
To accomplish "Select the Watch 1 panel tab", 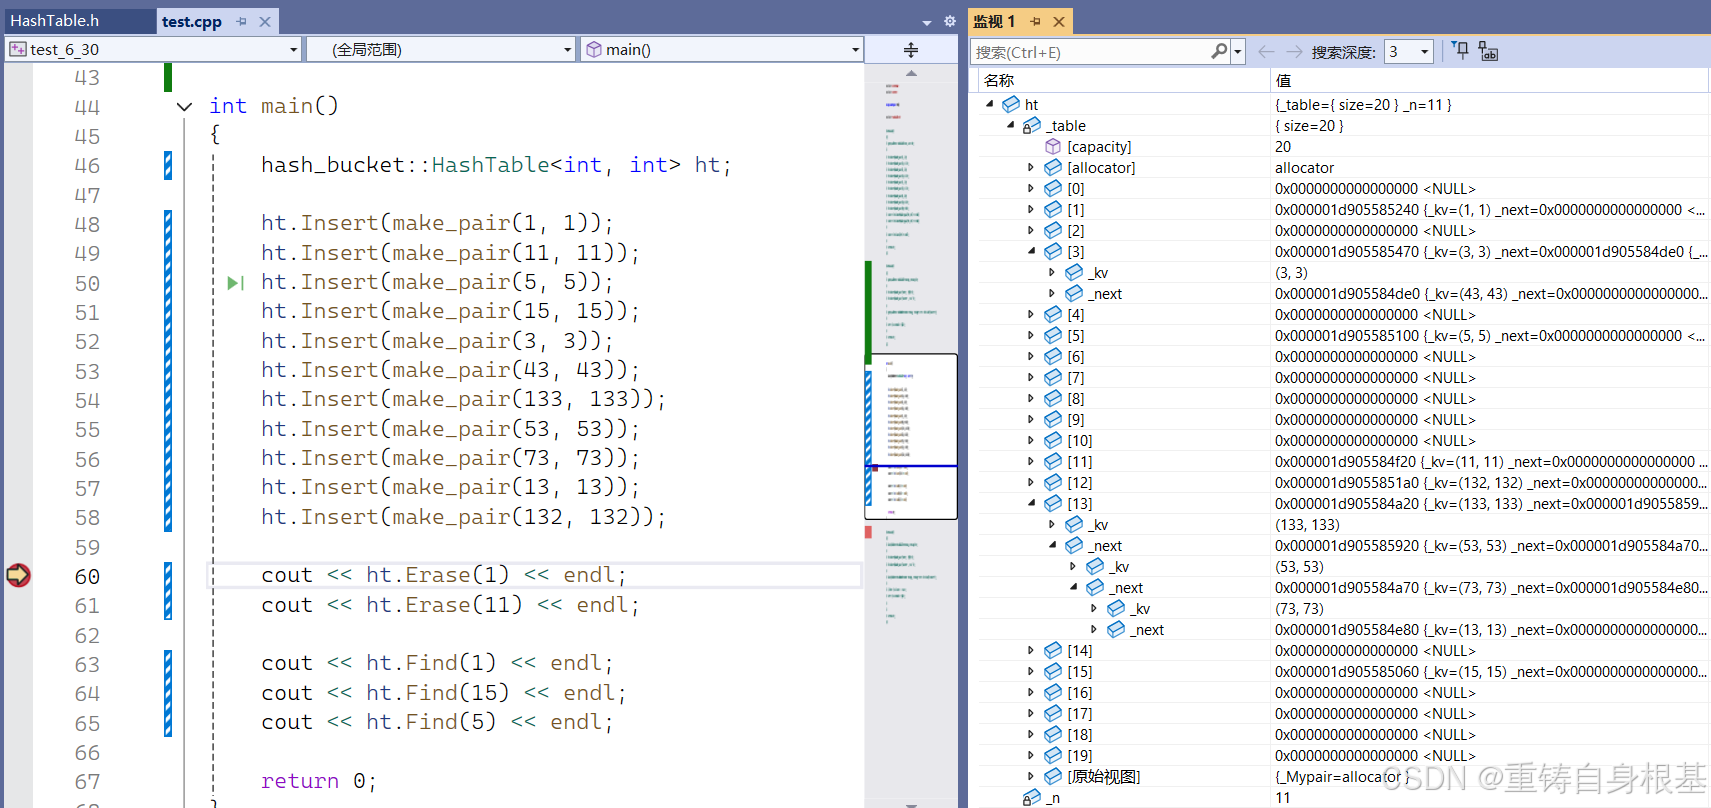I will (995, 21).
